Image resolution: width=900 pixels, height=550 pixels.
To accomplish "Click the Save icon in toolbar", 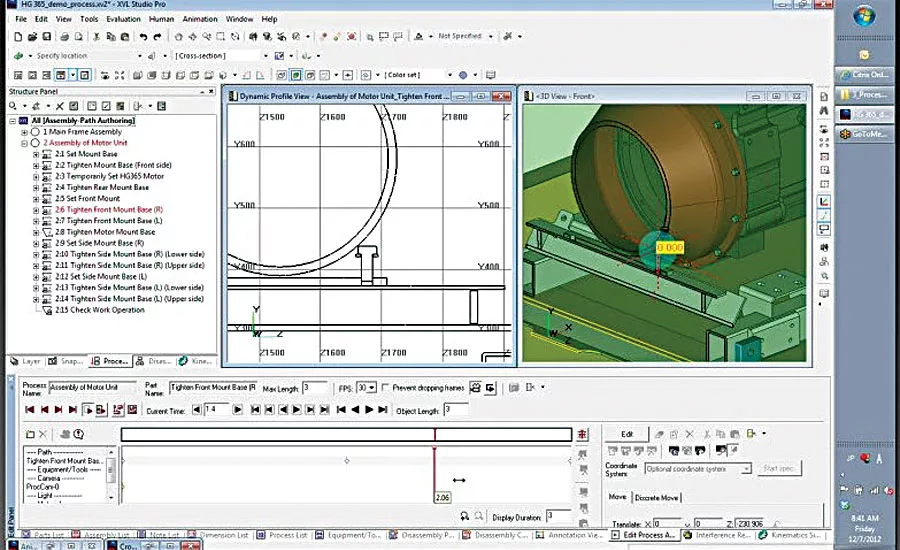I will click(46, 37).
